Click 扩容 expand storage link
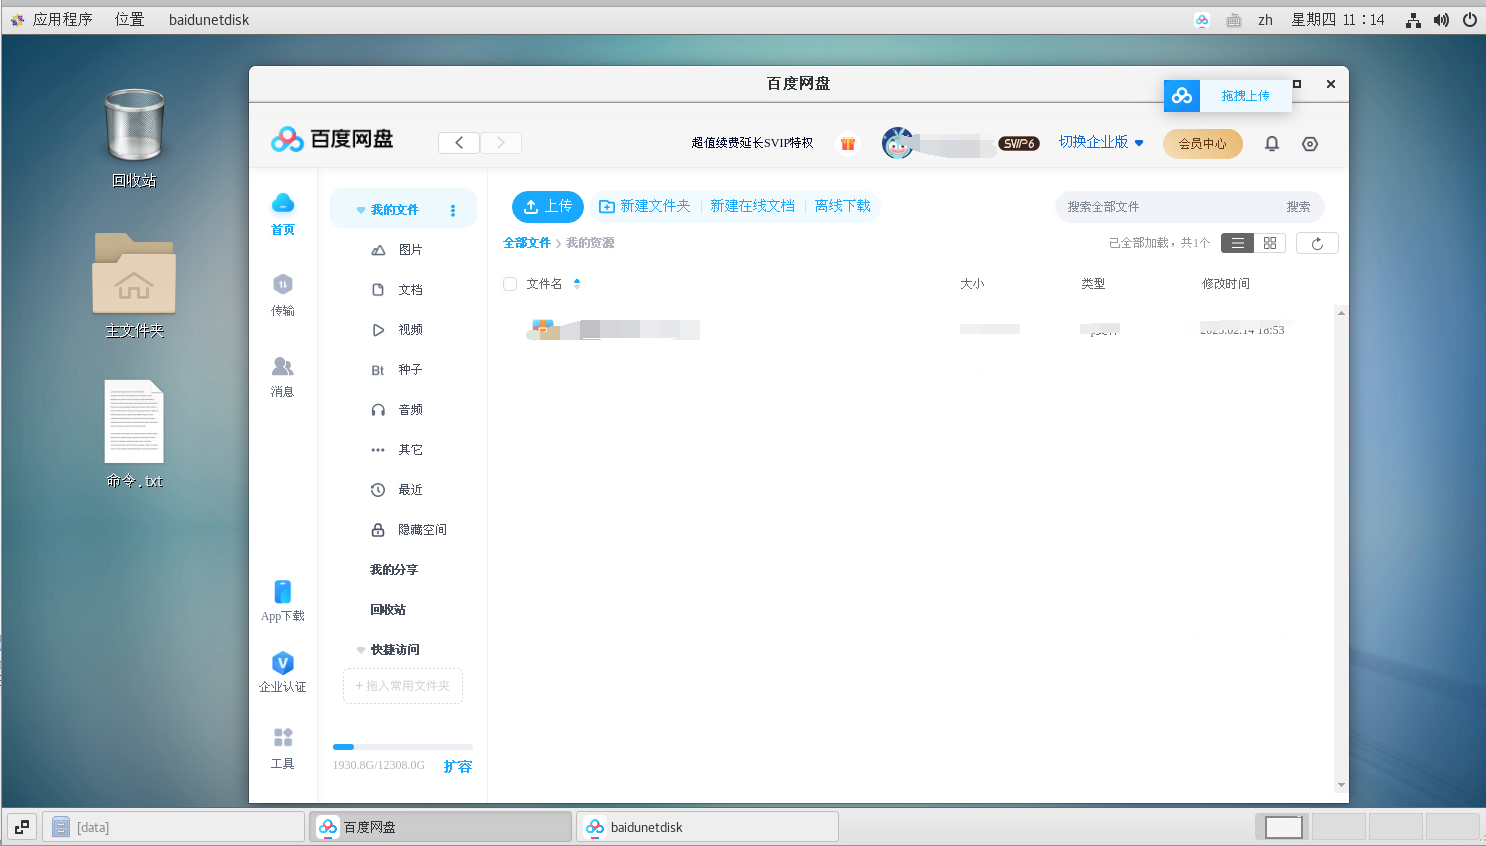Screen dimensions: 1486x846 pos(458,767)
